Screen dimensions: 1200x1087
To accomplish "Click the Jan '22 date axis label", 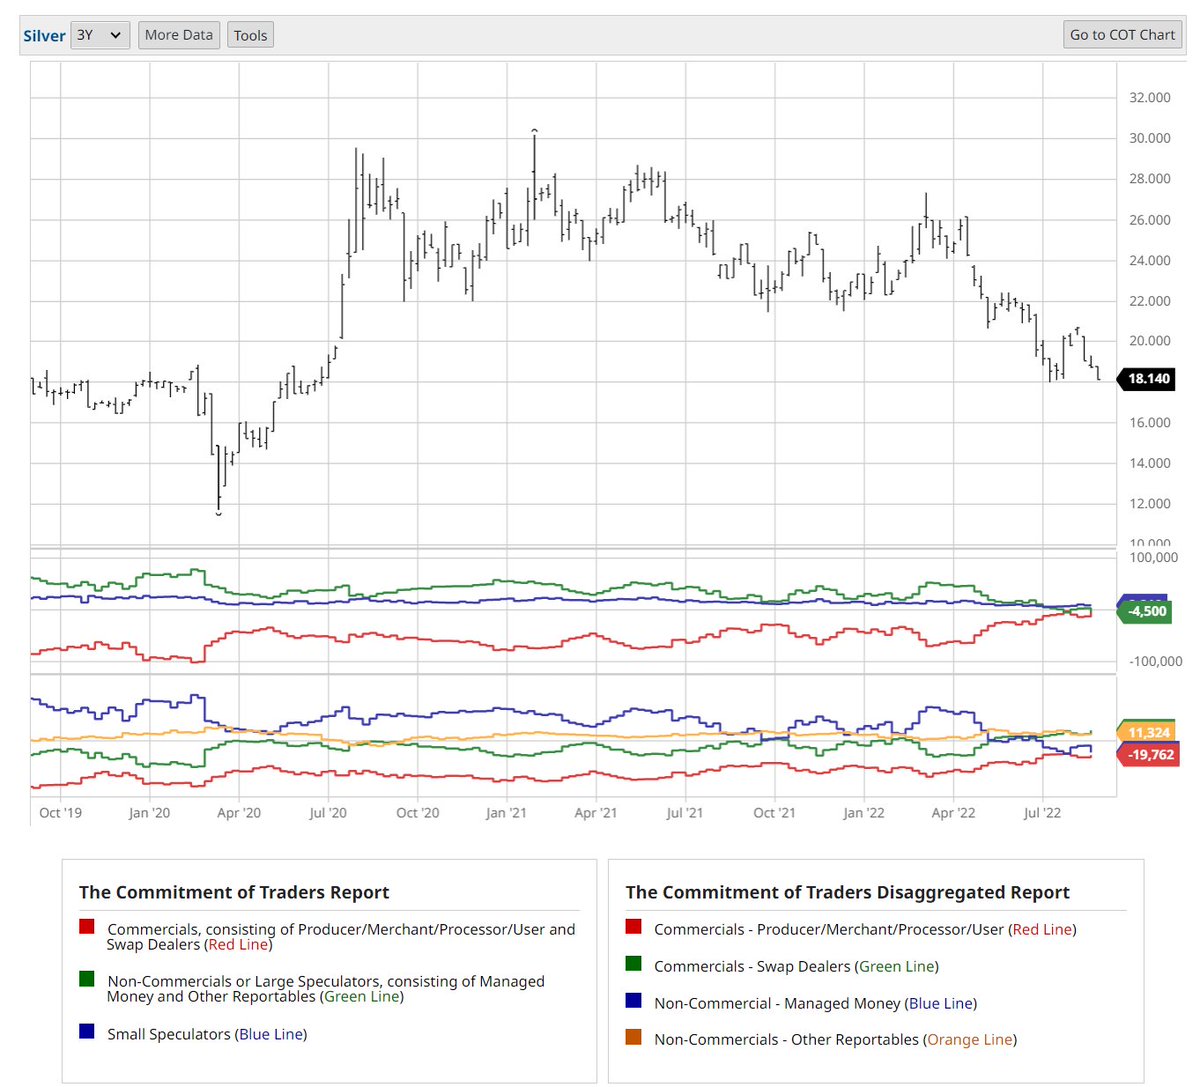I will [864, 813].
